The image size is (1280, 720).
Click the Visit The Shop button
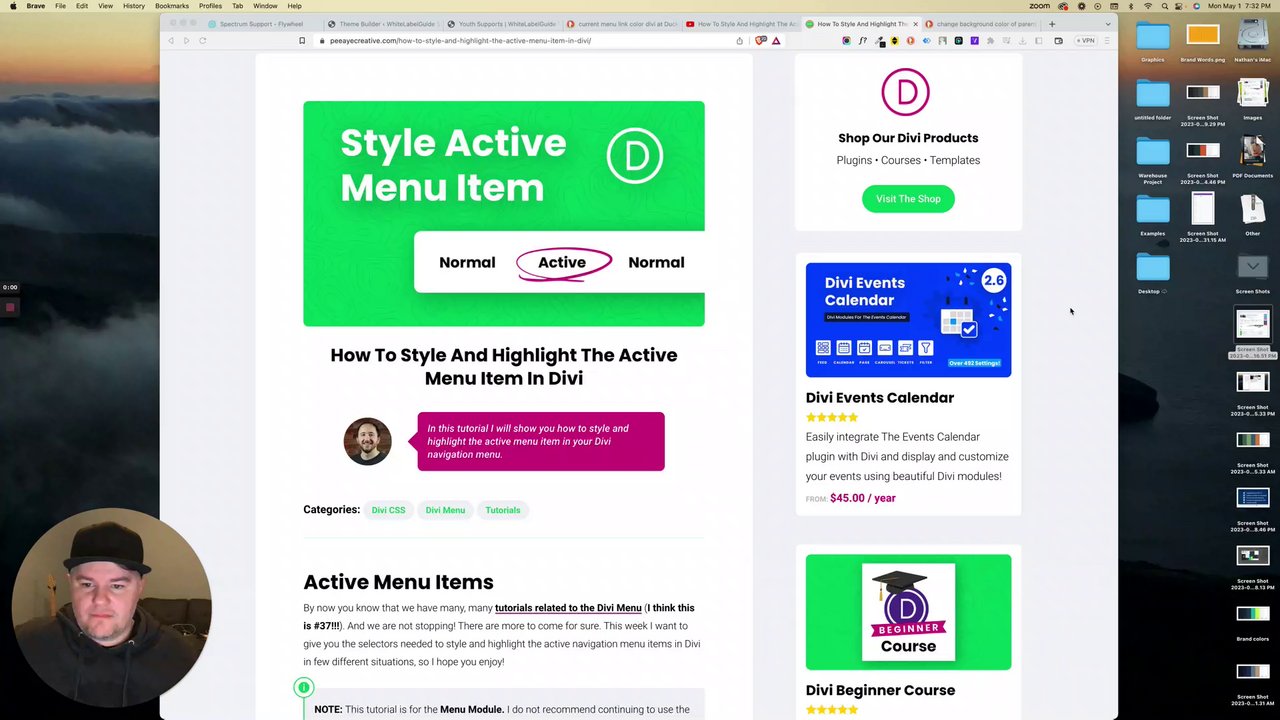coord(908,199)
